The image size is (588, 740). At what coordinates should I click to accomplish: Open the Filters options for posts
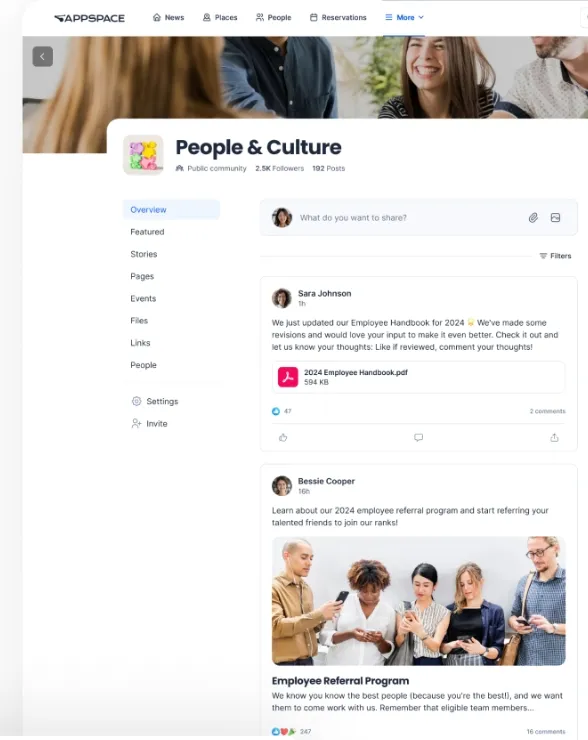tap(555, 256)
